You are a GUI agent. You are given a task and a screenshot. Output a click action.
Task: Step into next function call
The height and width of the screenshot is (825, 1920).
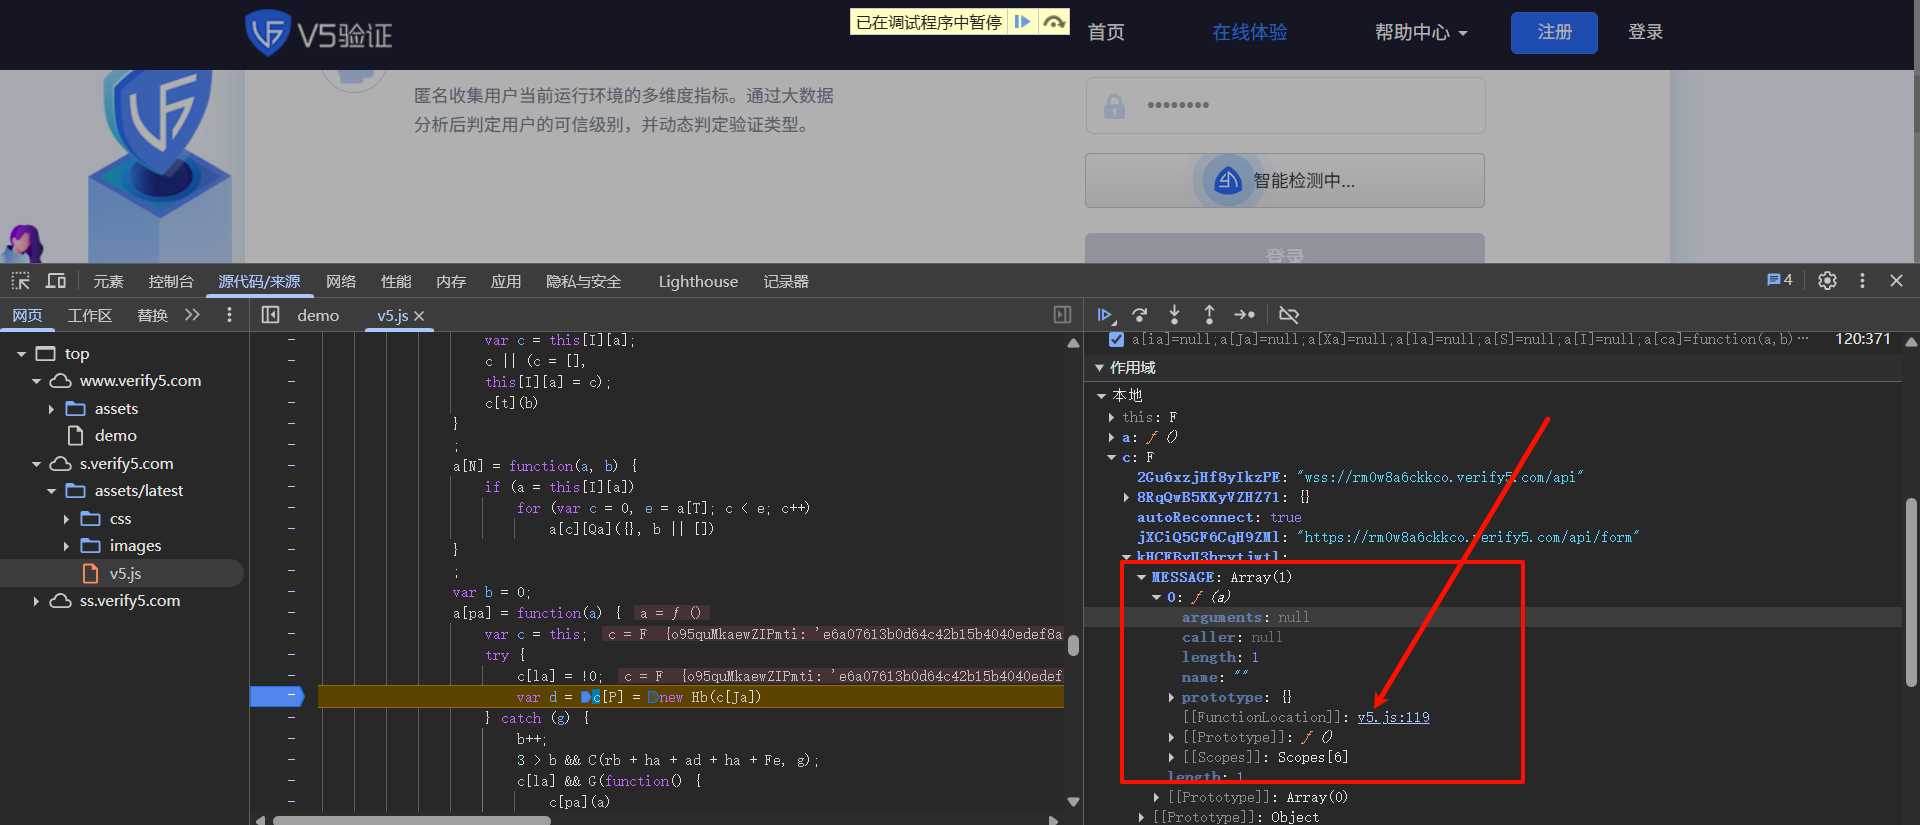click(x=1174, y=315)
